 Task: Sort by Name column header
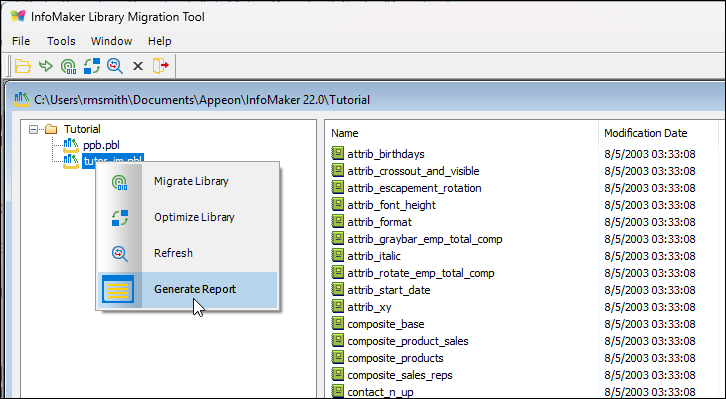[x=344, y=133]
